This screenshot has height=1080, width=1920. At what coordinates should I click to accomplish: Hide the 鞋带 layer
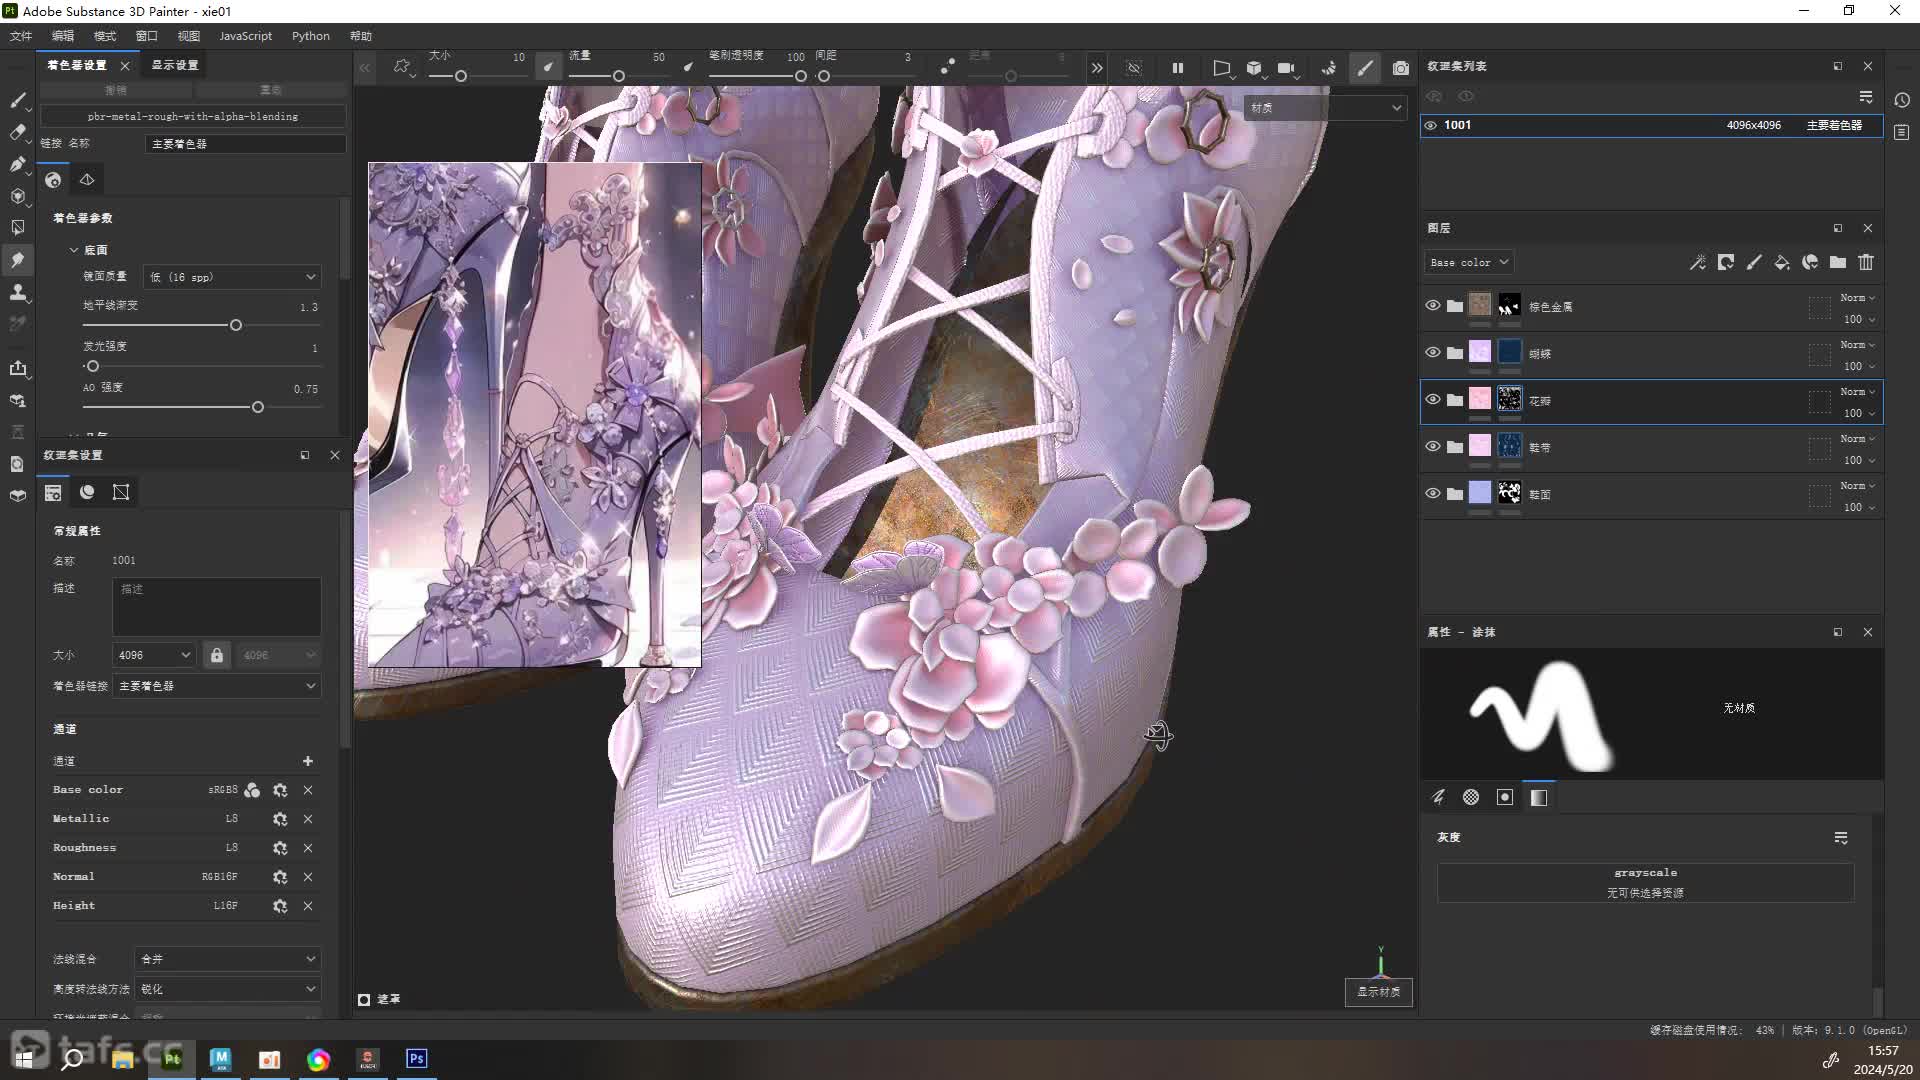(x=1433, y=446)
